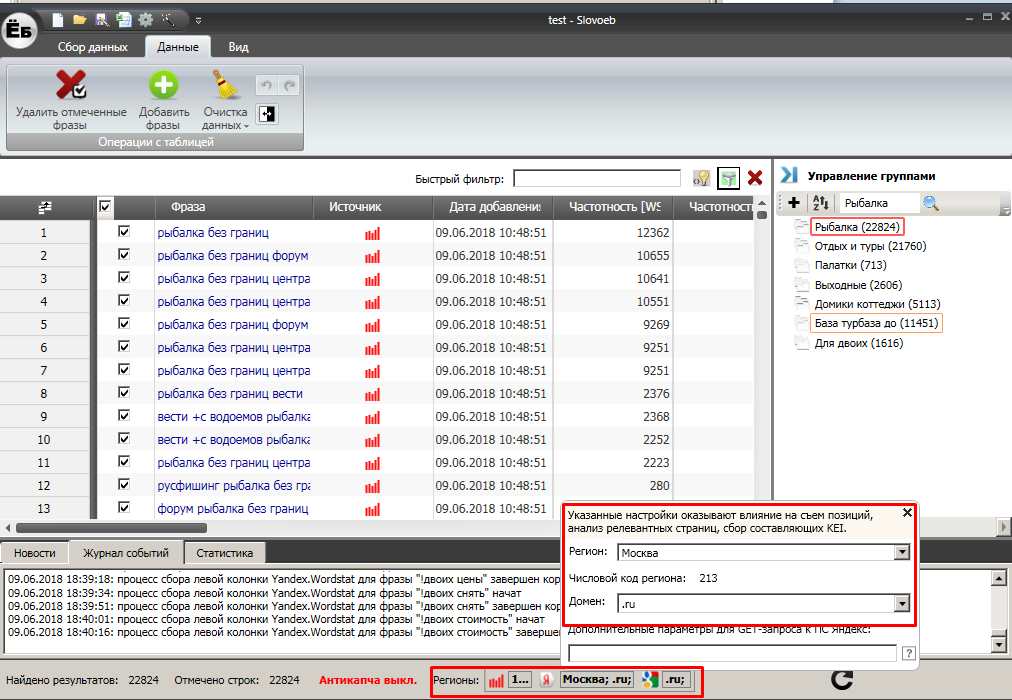This screenshot has height=700, width=1012.
Task: Click the table row-settings icon in header corner
Action: (x=45, y=207)
